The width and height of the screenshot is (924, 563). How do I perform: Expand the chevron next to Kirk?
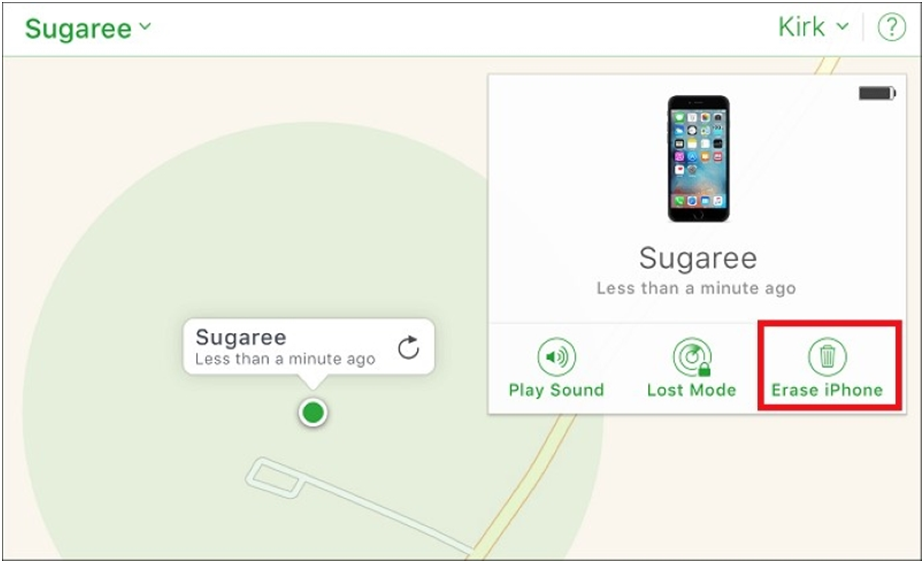(843, 27)
